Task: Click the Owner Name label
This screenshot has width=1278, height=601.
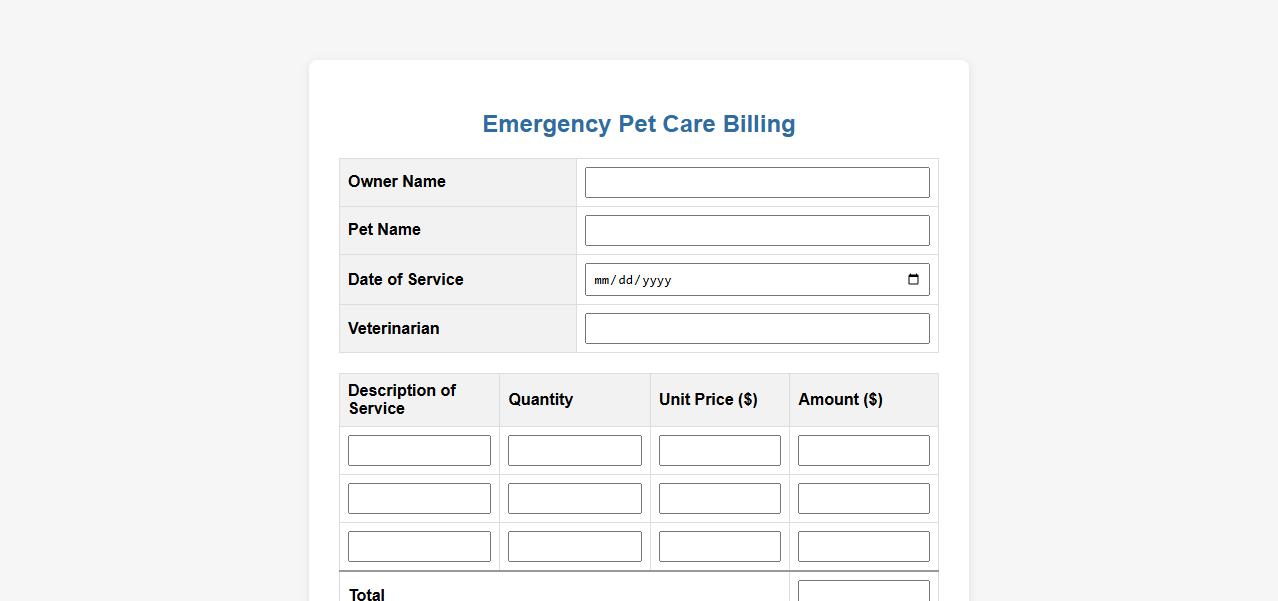Action: pyautogui.click(x=397, y=182)
